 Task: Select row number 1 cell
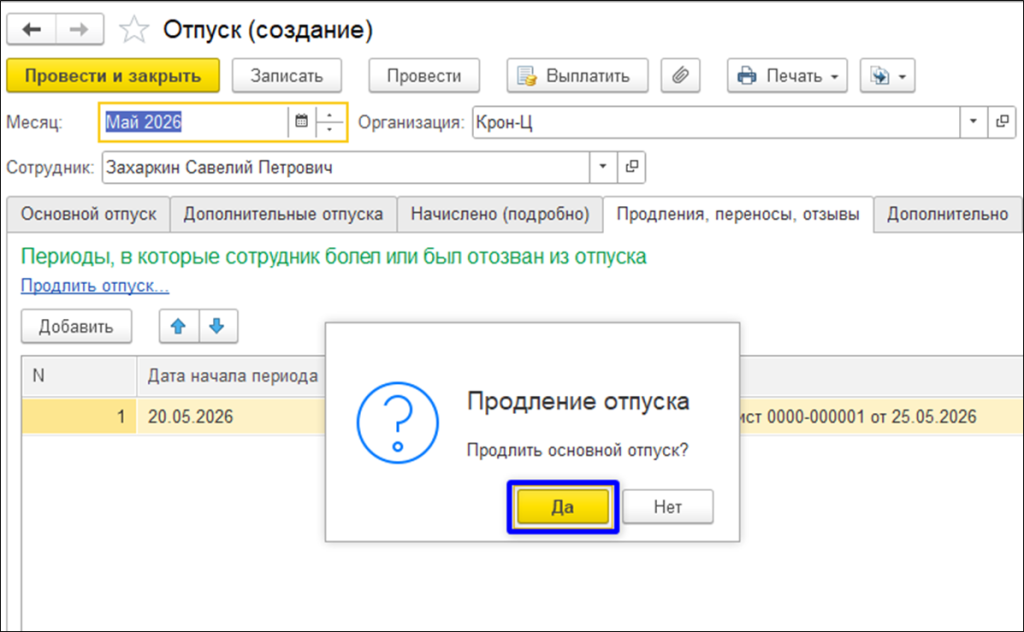(79, 417)
